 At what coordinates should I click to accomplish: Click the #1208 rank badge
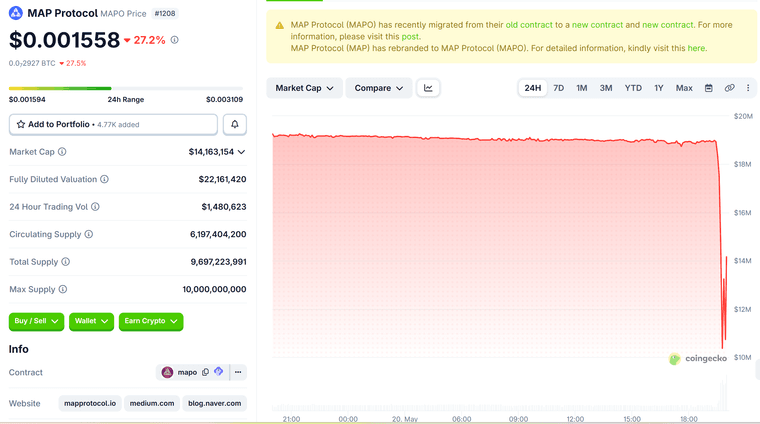pyautogui.click(x=165, y=14)
